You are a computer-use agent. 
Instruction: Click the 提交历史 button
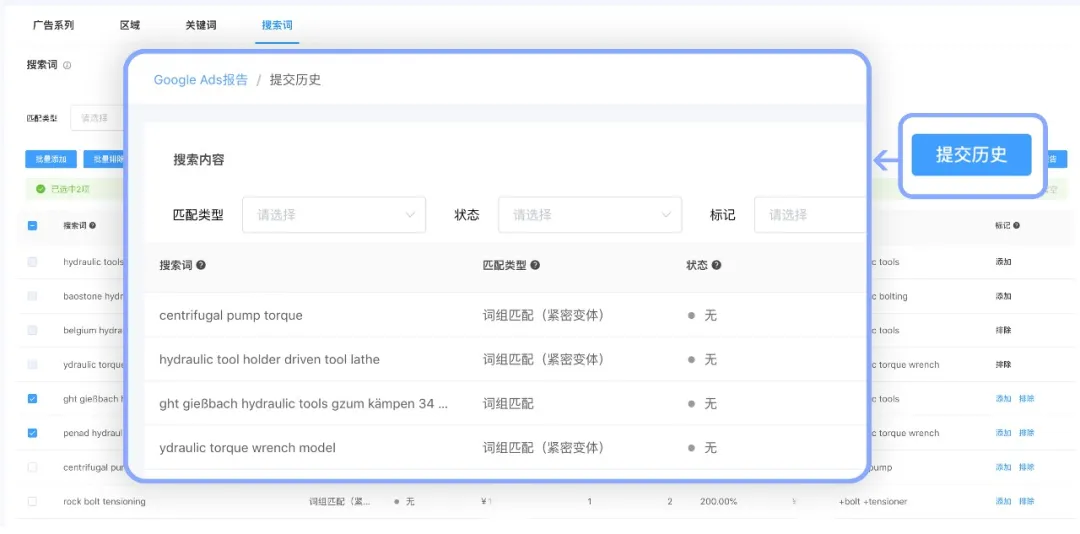click(971, 155)
